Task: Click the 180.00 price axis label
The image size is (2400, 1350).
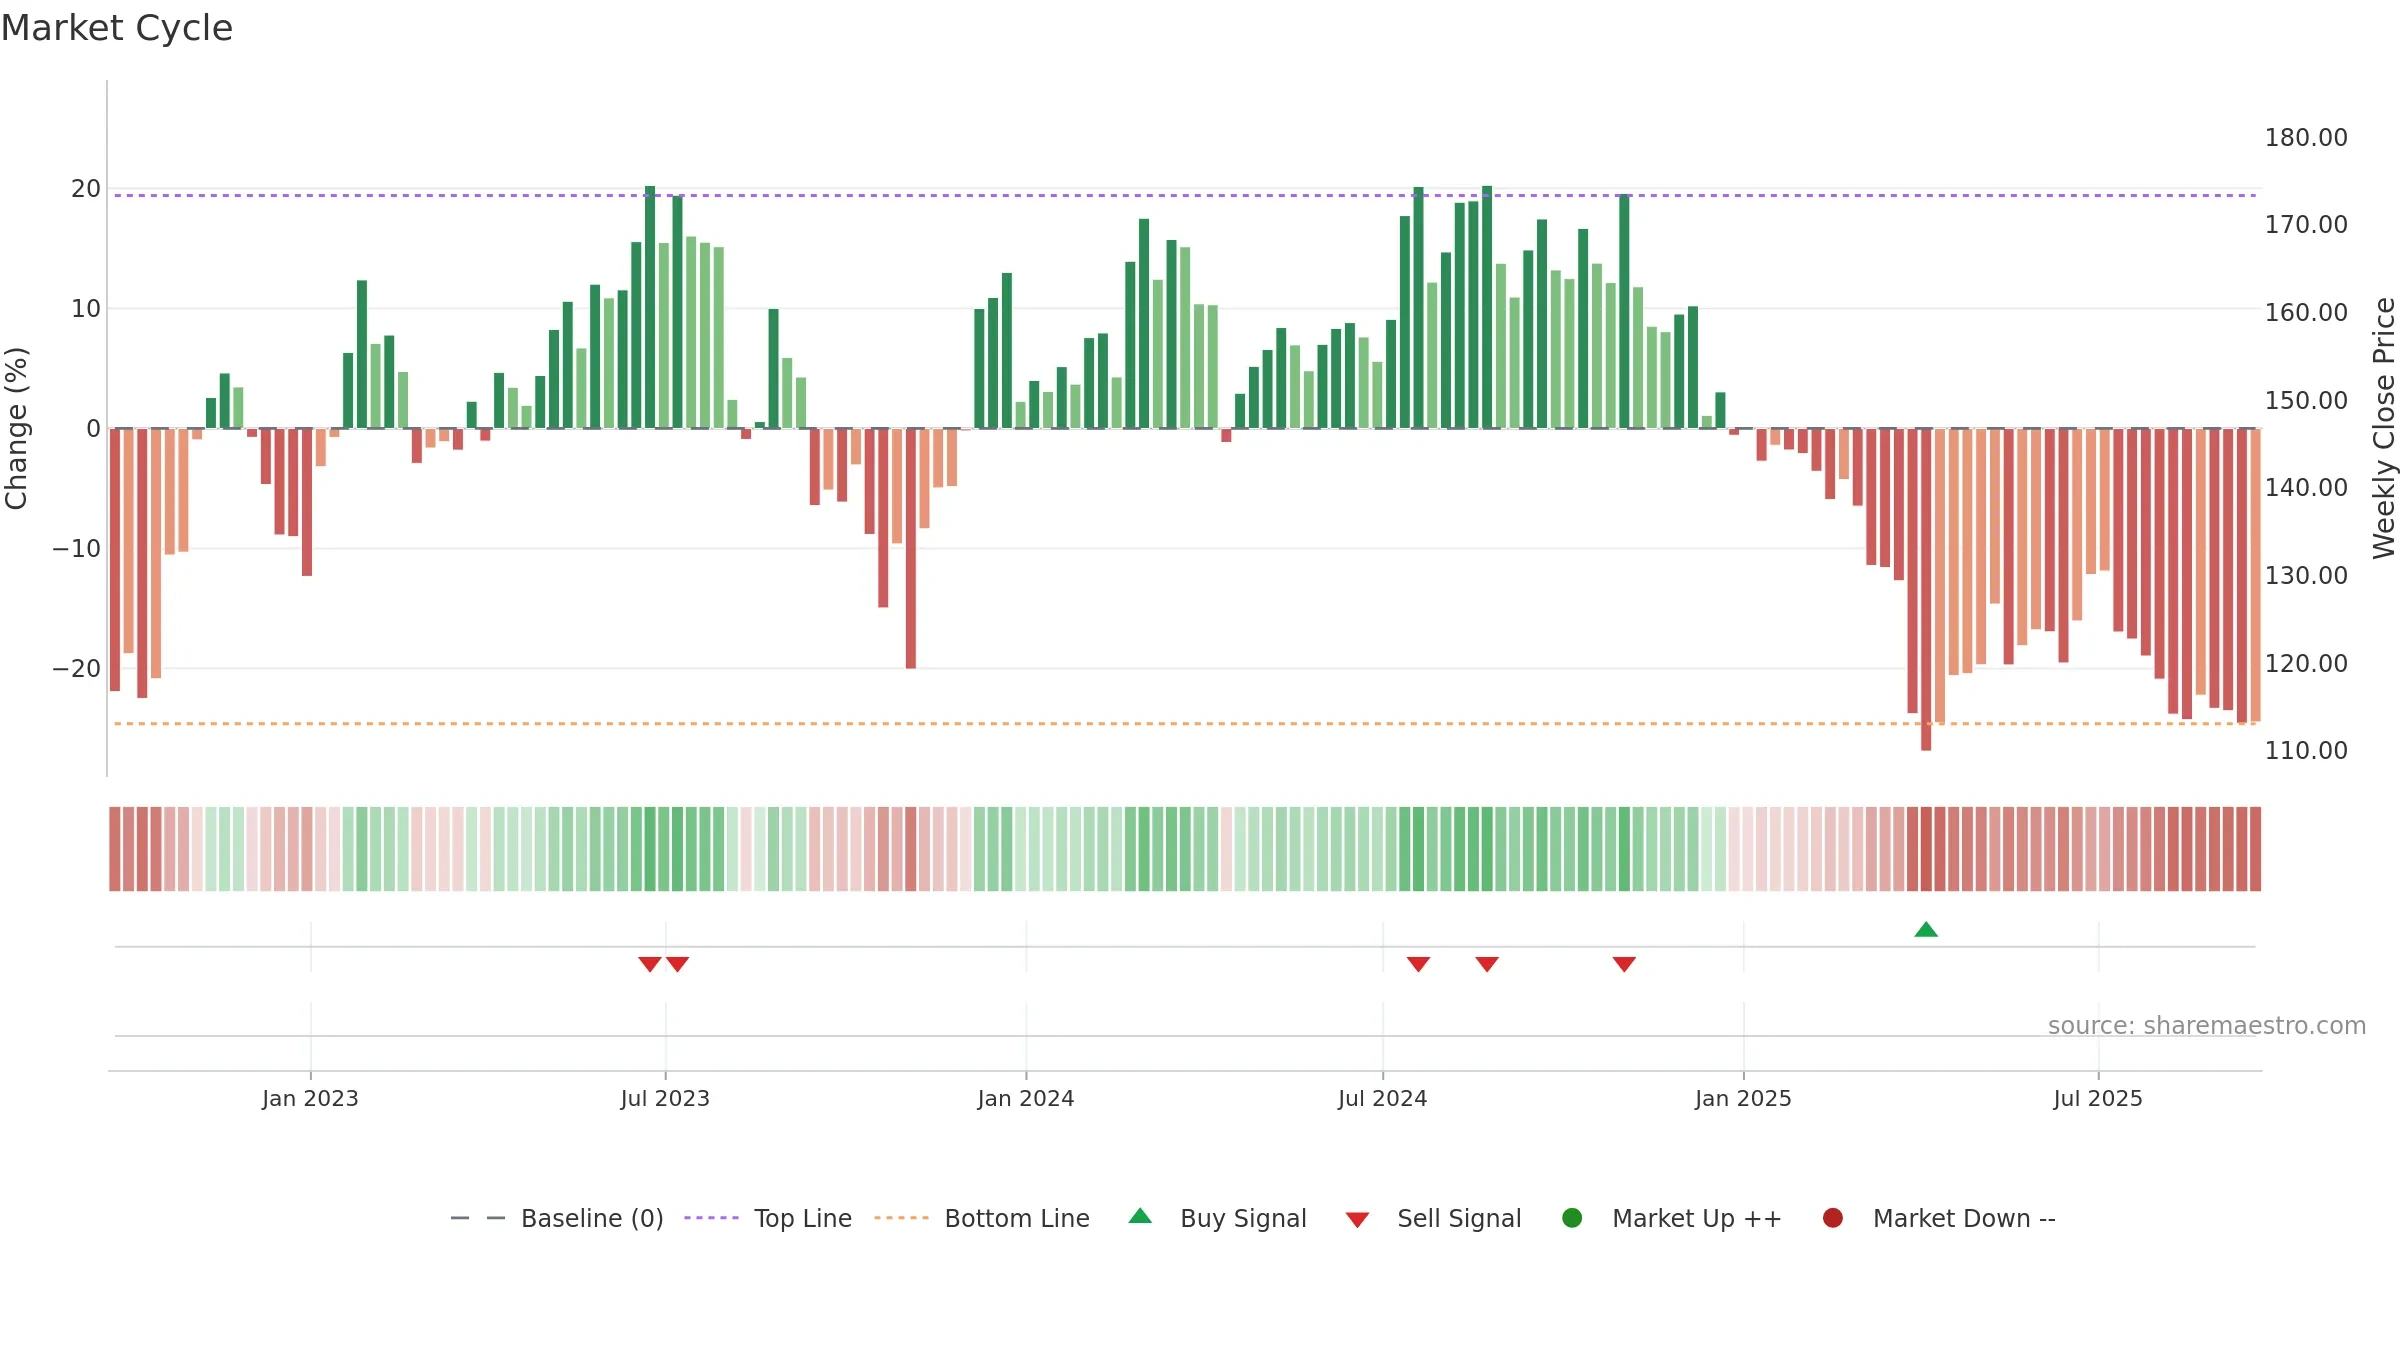Action: (2306, 137)
